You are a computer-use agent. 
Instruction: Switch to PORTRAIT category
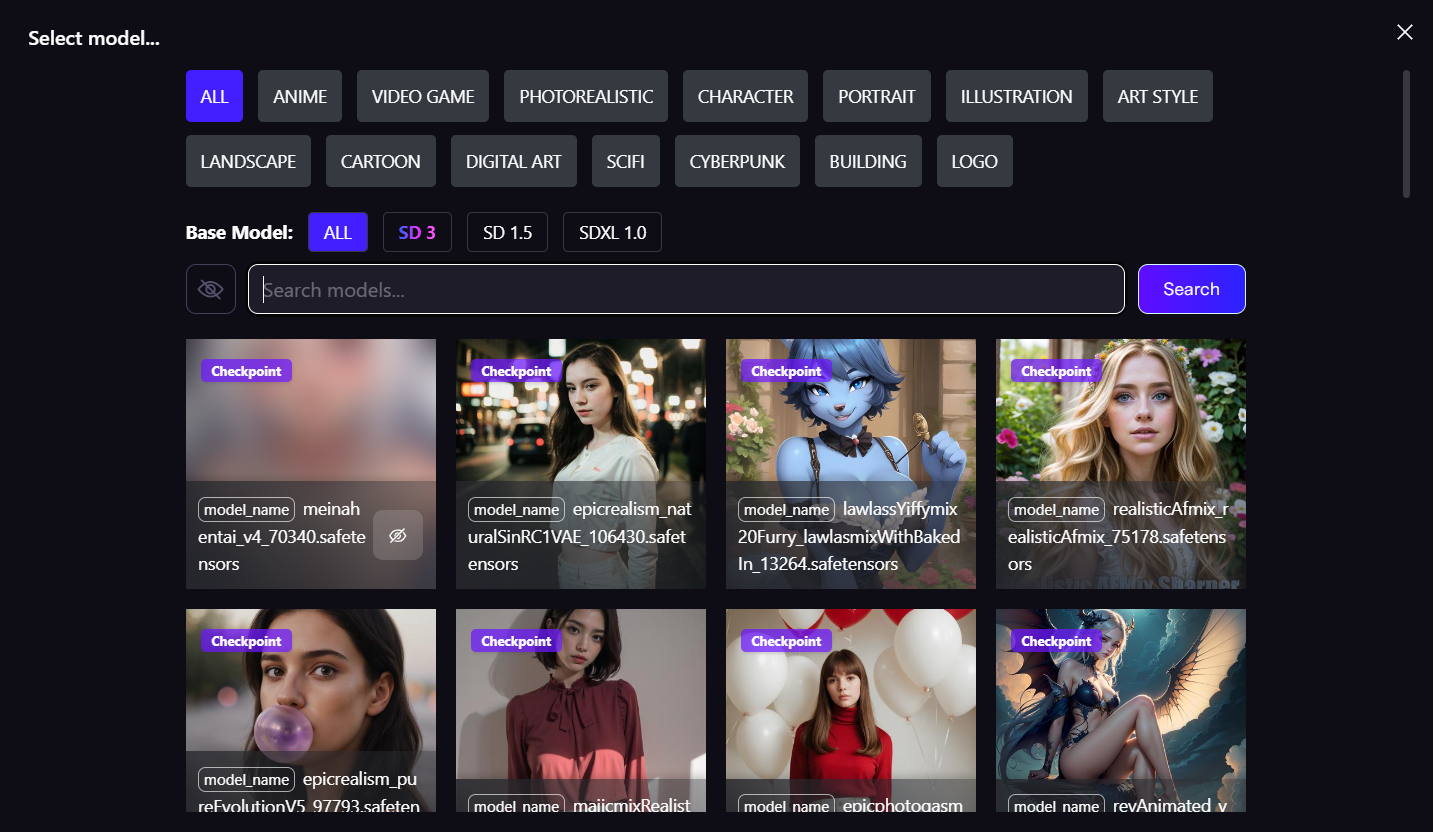[x=877, y=96]
